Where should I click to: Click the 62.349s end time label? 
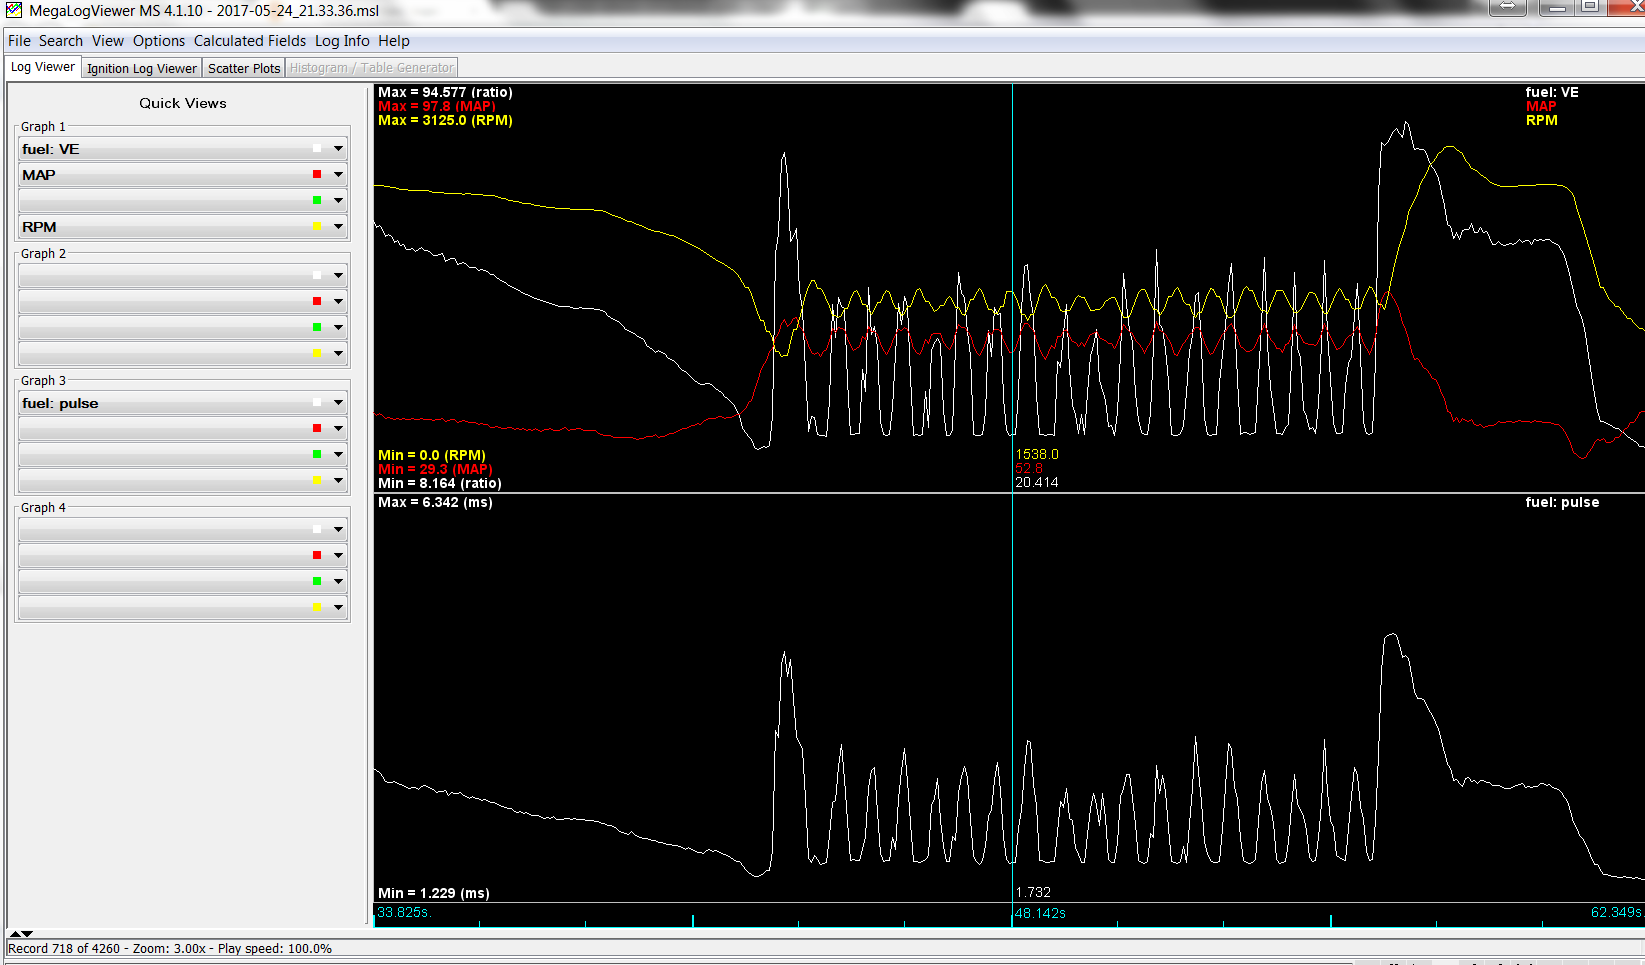pos(1617,912)
